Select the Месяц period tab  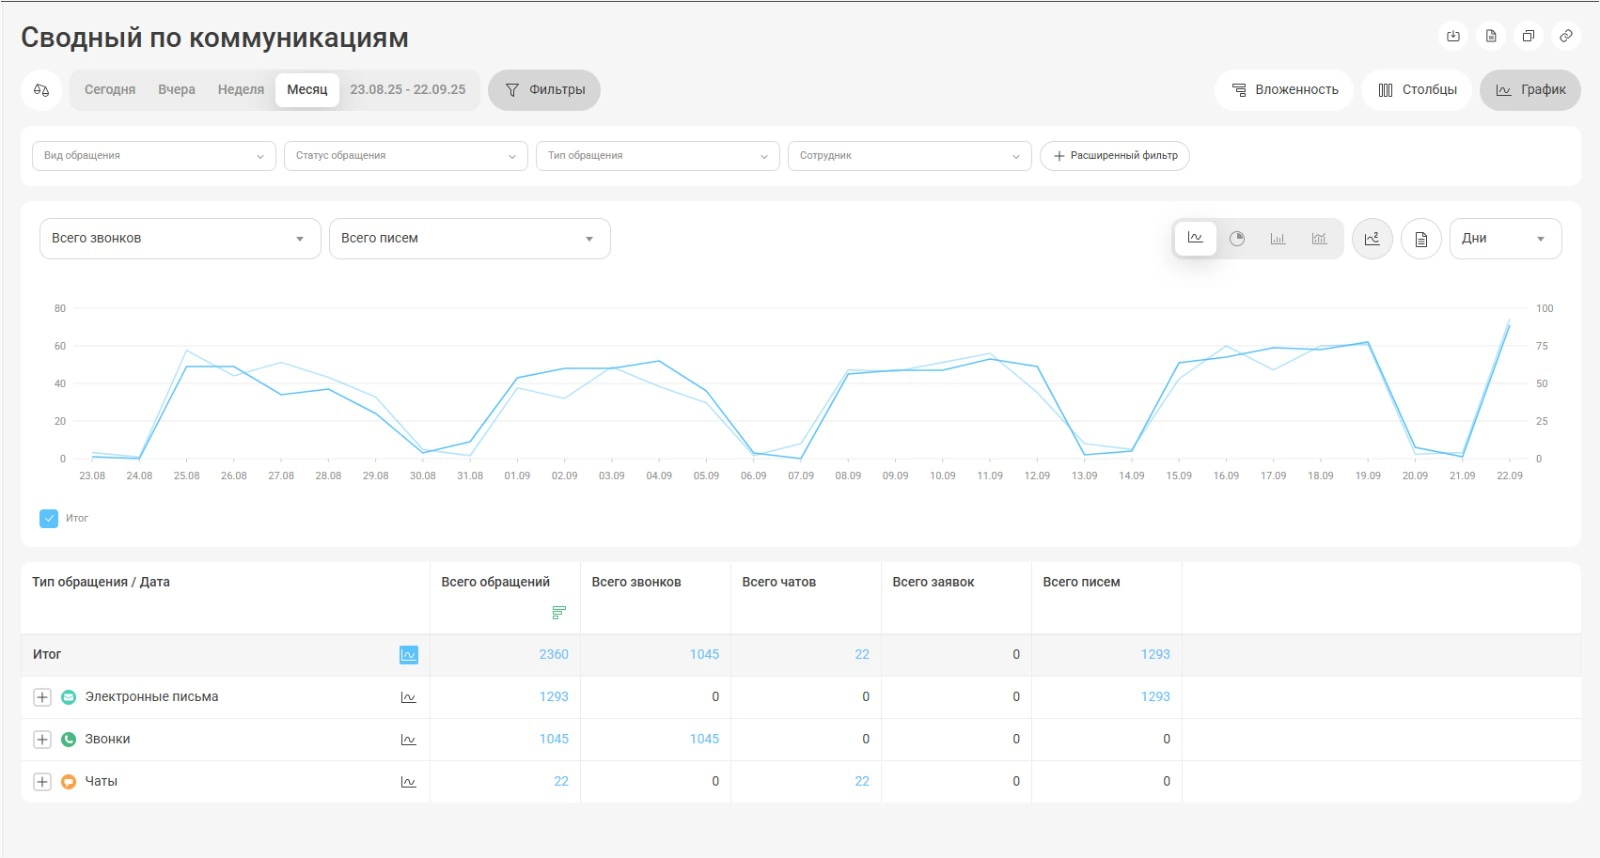click(307, 90)
